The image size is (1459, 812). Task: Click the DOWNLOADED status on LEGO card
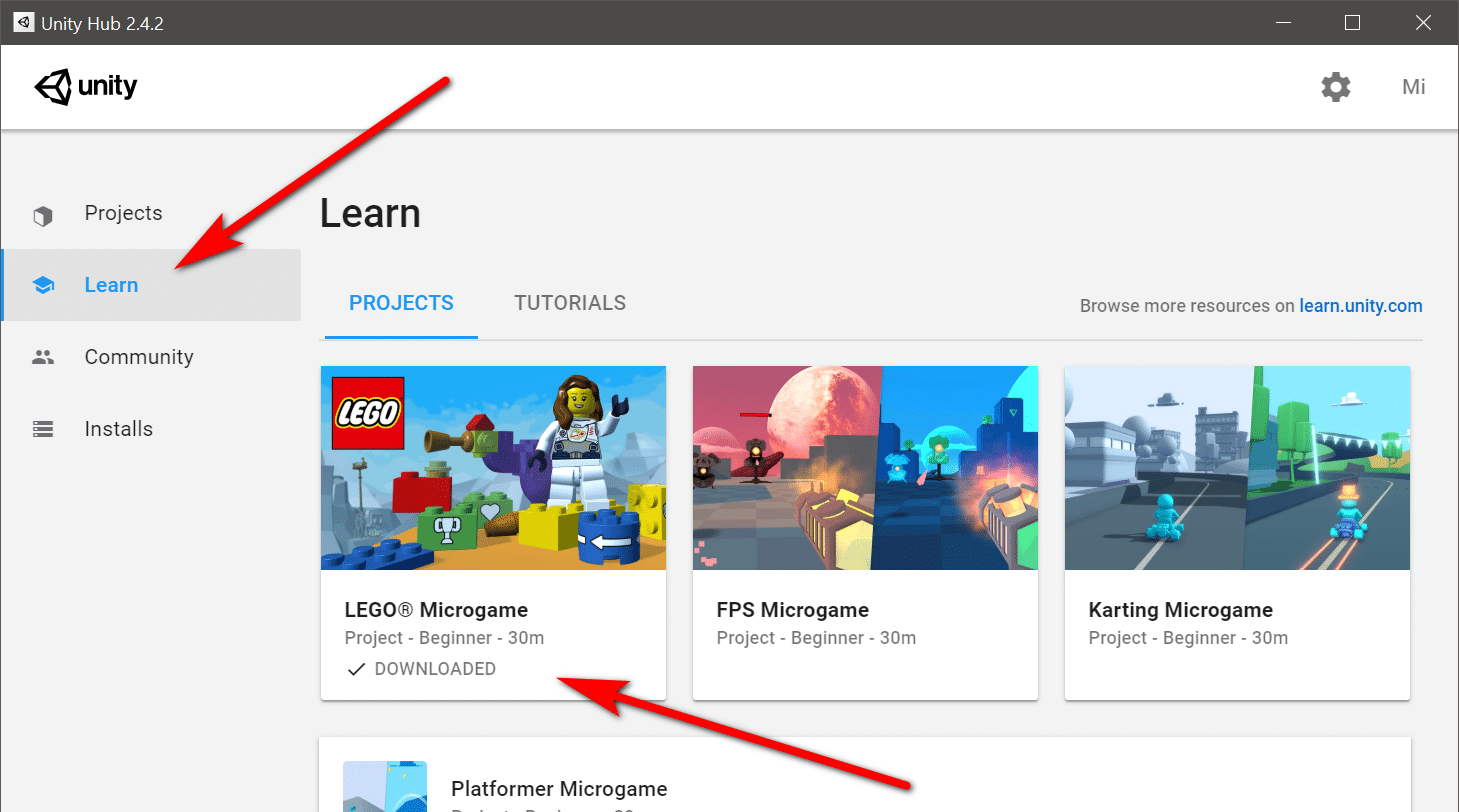(x=435, y=669)
